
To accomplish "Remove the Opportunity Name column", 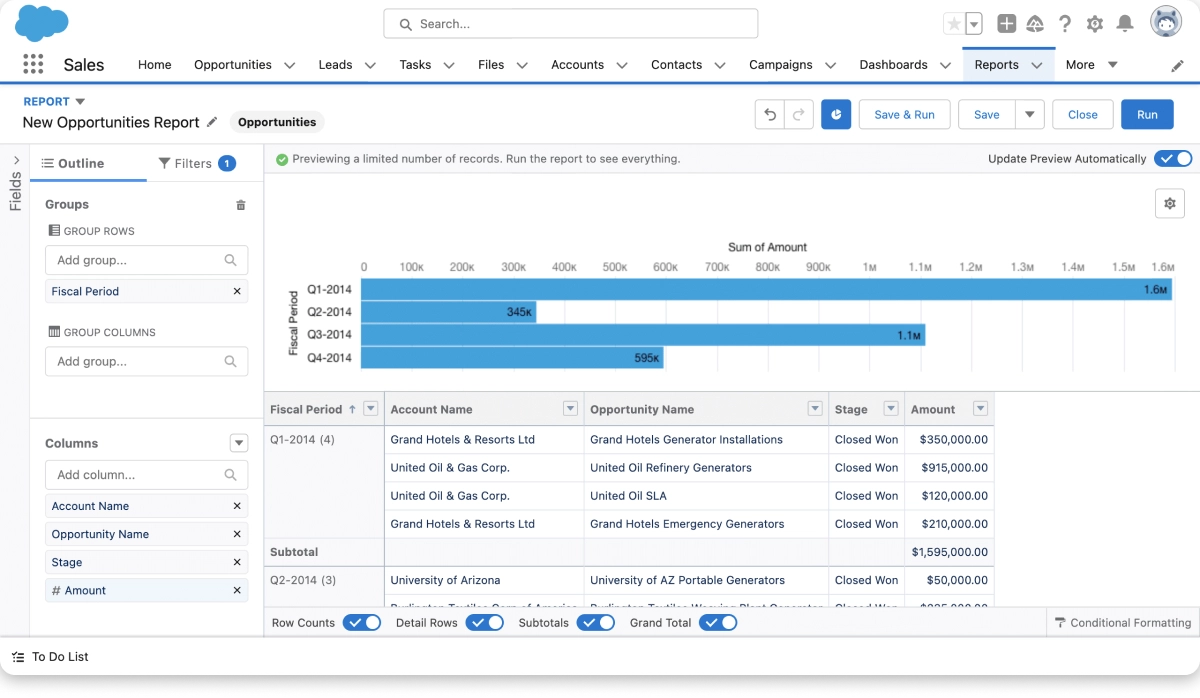I will [x=237, y=534].
